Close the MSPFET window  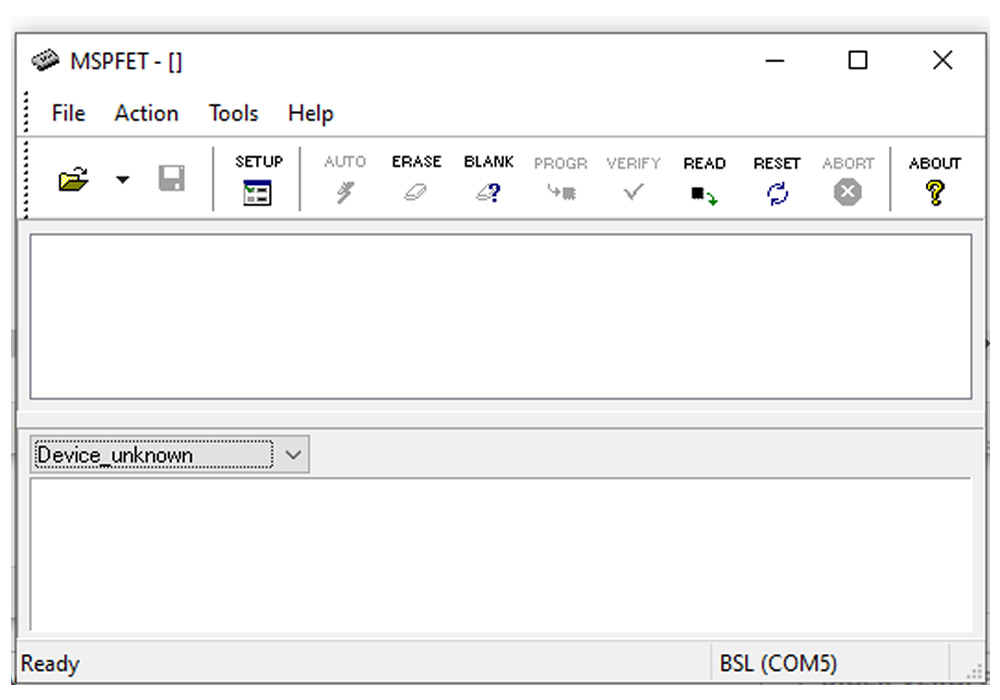coord(942,61)
